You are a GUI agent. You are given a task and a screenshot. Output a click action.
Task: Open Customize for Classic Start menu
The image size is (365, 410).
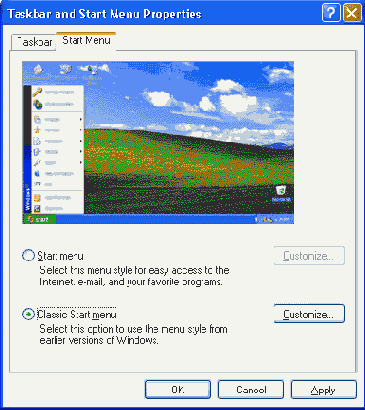(309, 314)
